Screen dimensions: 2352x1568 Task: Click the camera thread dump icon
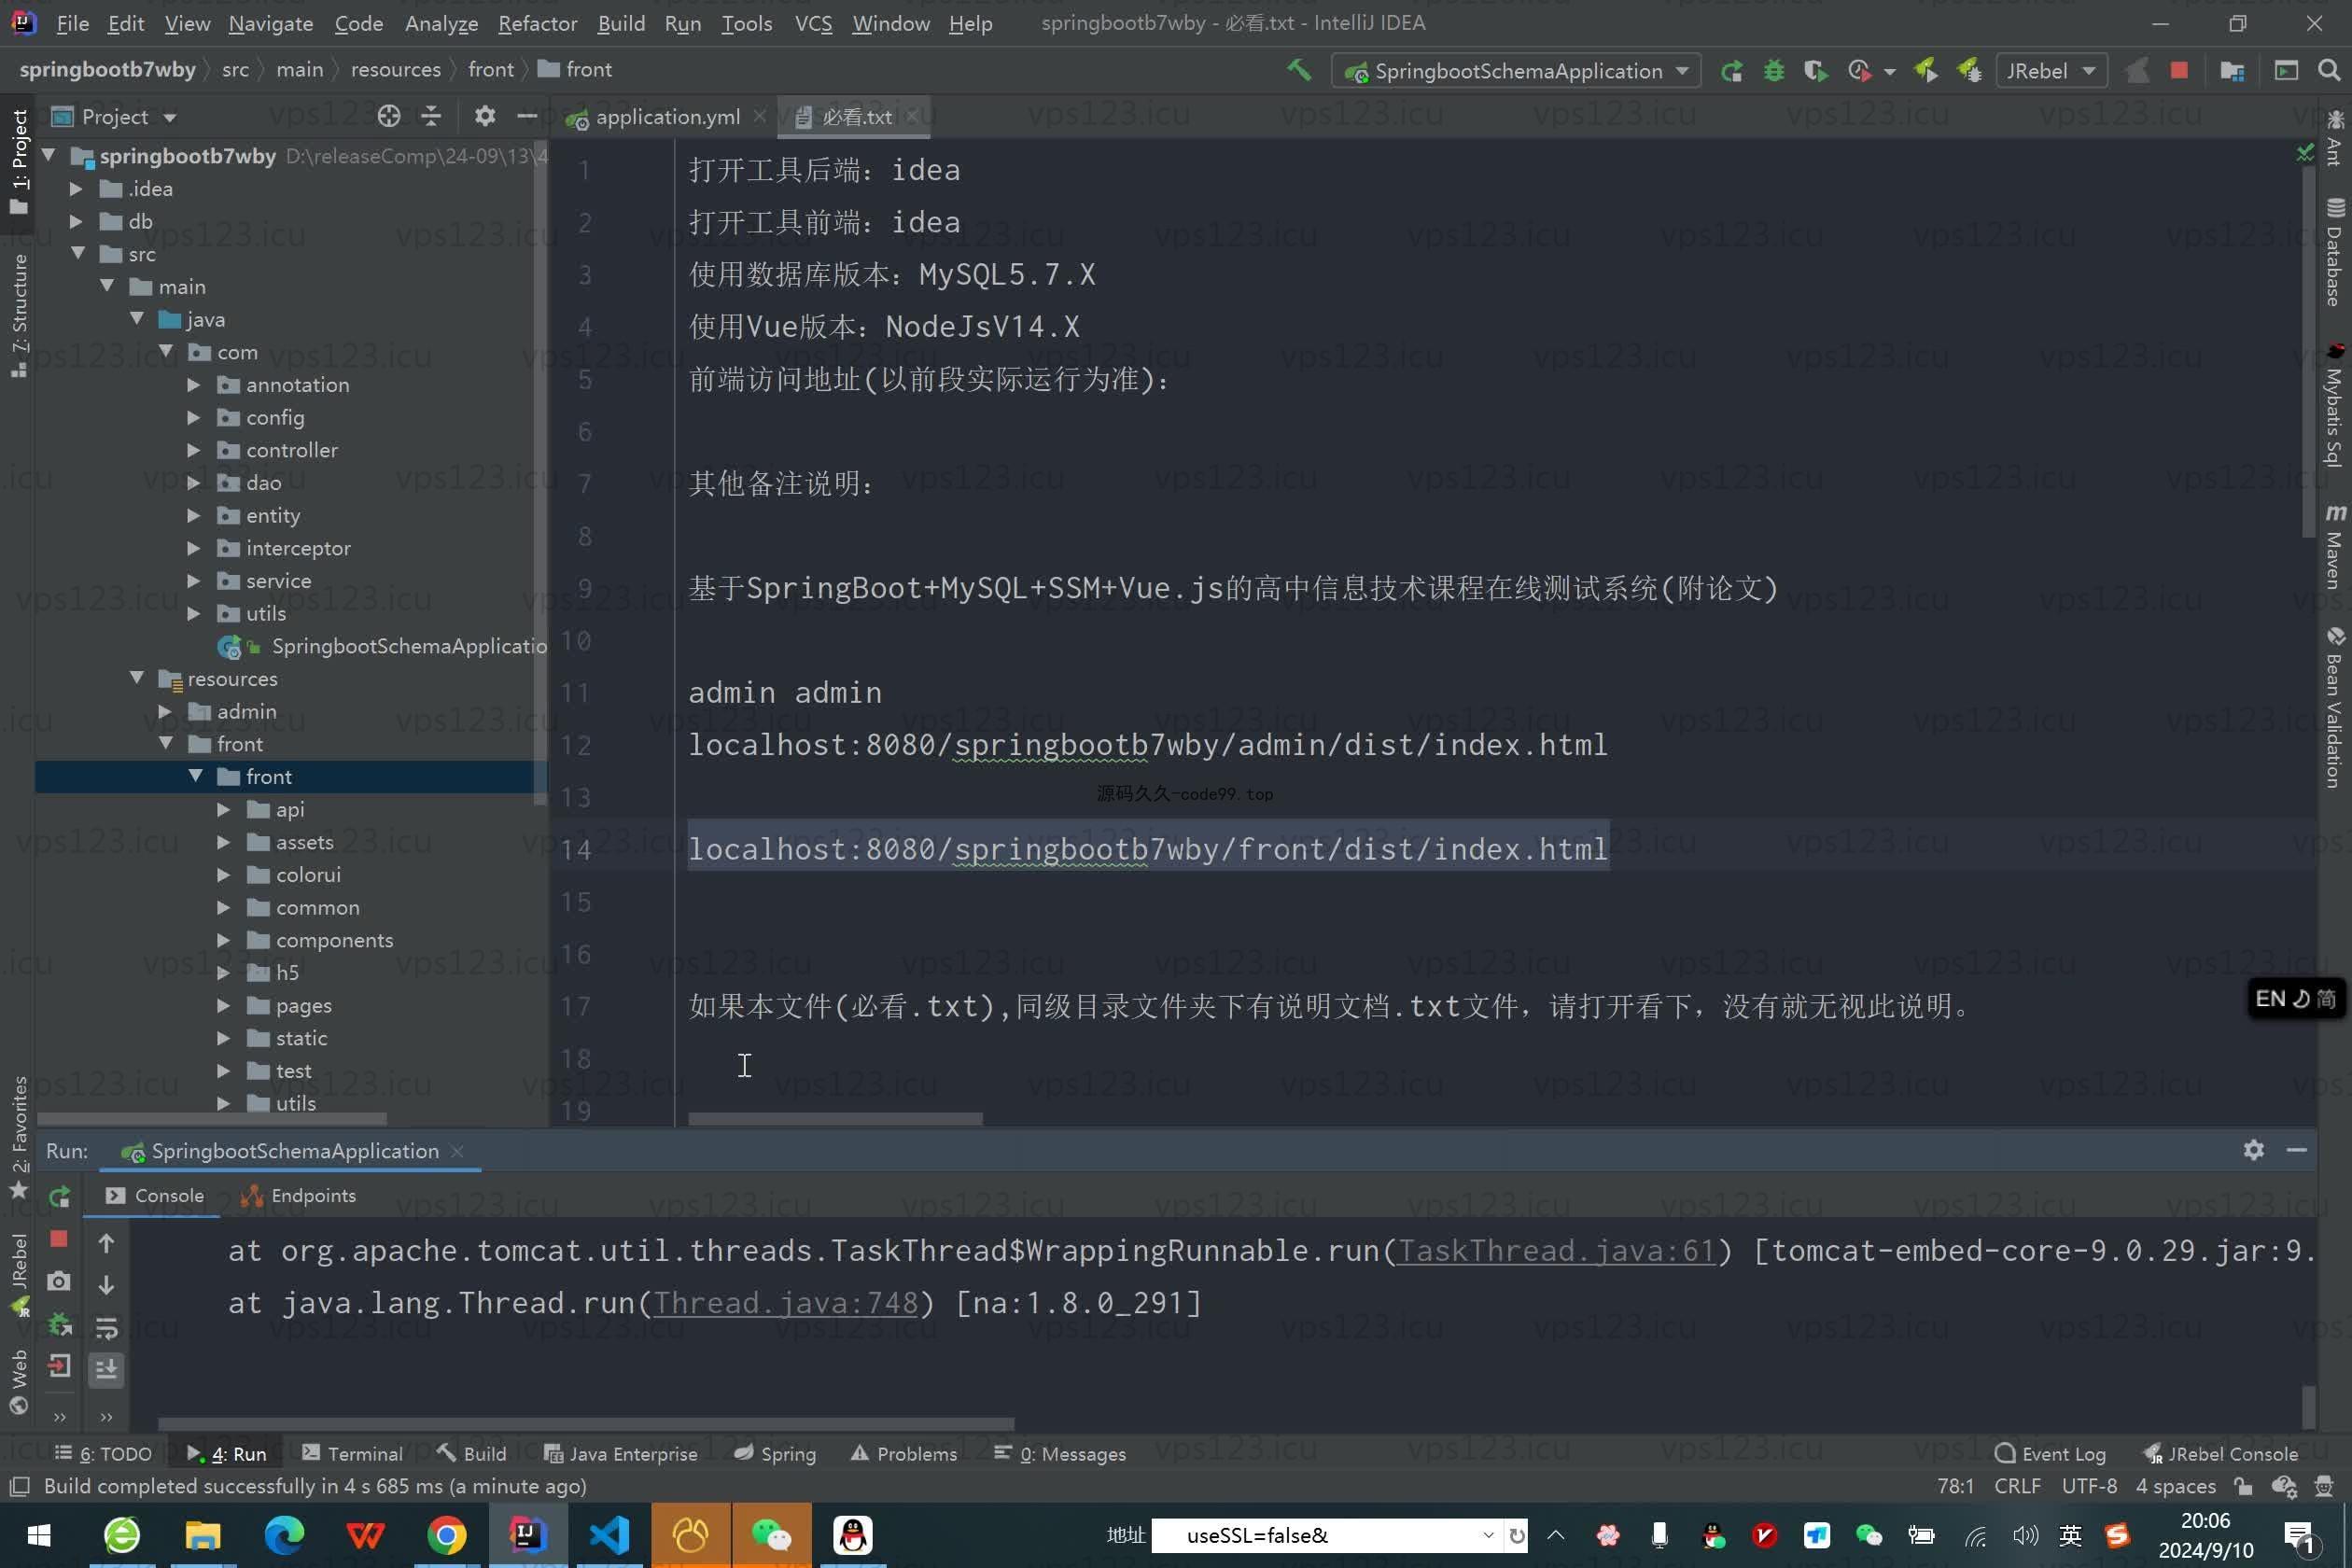click(59, 1281)
